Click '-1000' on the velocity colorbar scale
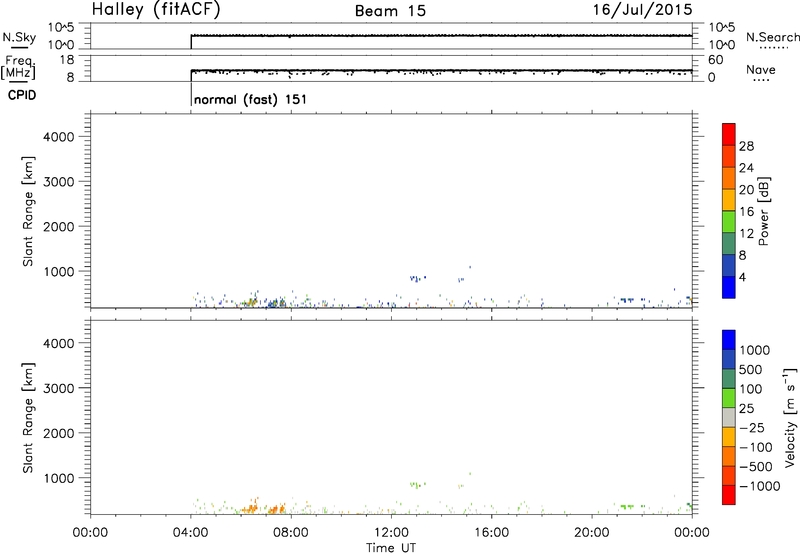Image resolution: width=800 pixels, height=554 pixels. coord(759,486)
